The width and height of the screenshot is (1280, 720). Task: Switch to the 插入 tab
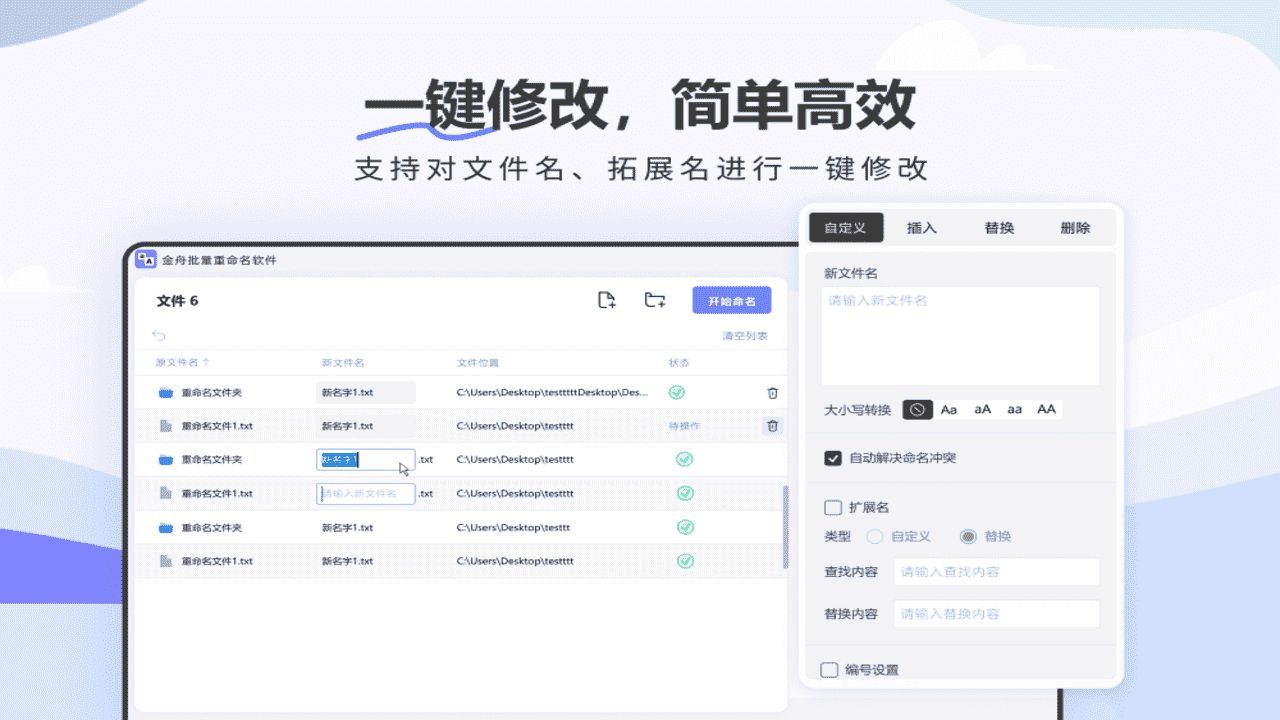(921, 227)
